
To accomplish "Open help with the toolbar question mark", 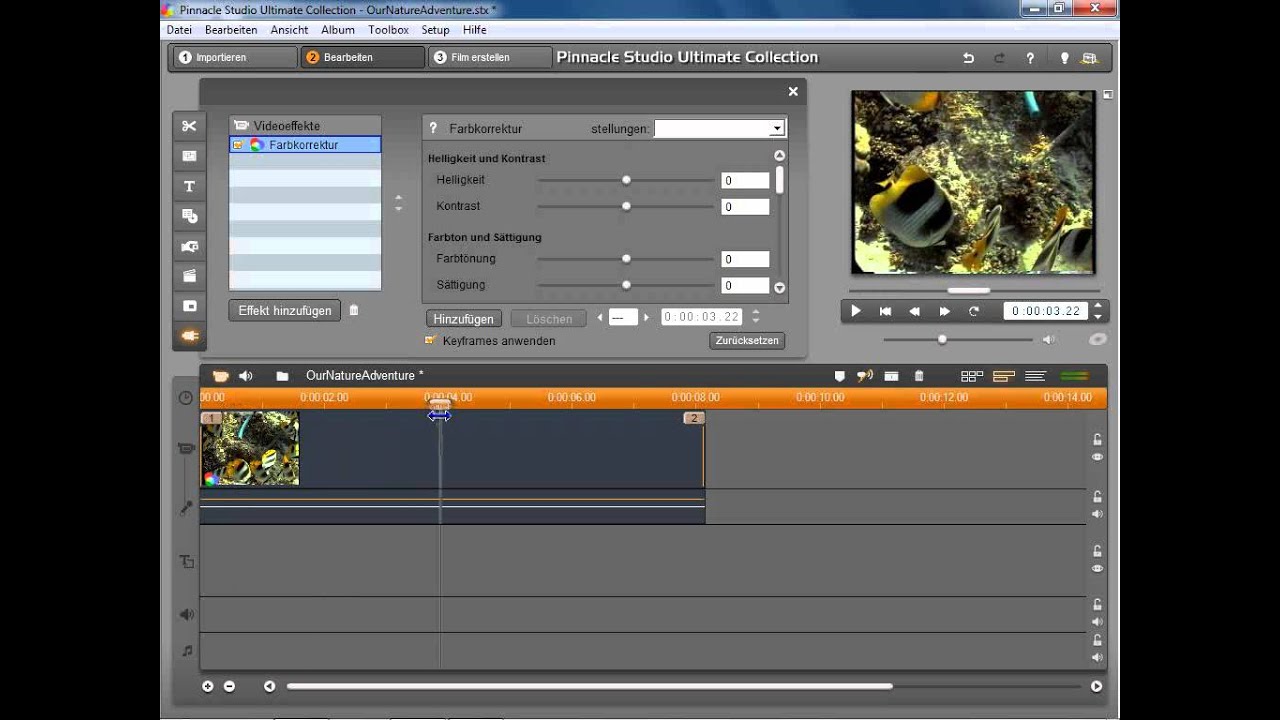I will point(1030,58).
